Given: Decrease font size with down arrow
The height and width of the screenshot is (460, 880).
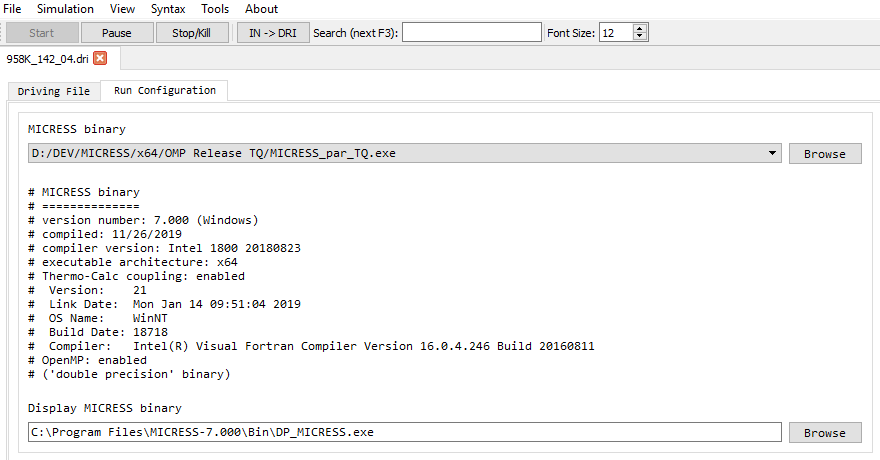Looking at the screenshot, I should click(640, 37).
